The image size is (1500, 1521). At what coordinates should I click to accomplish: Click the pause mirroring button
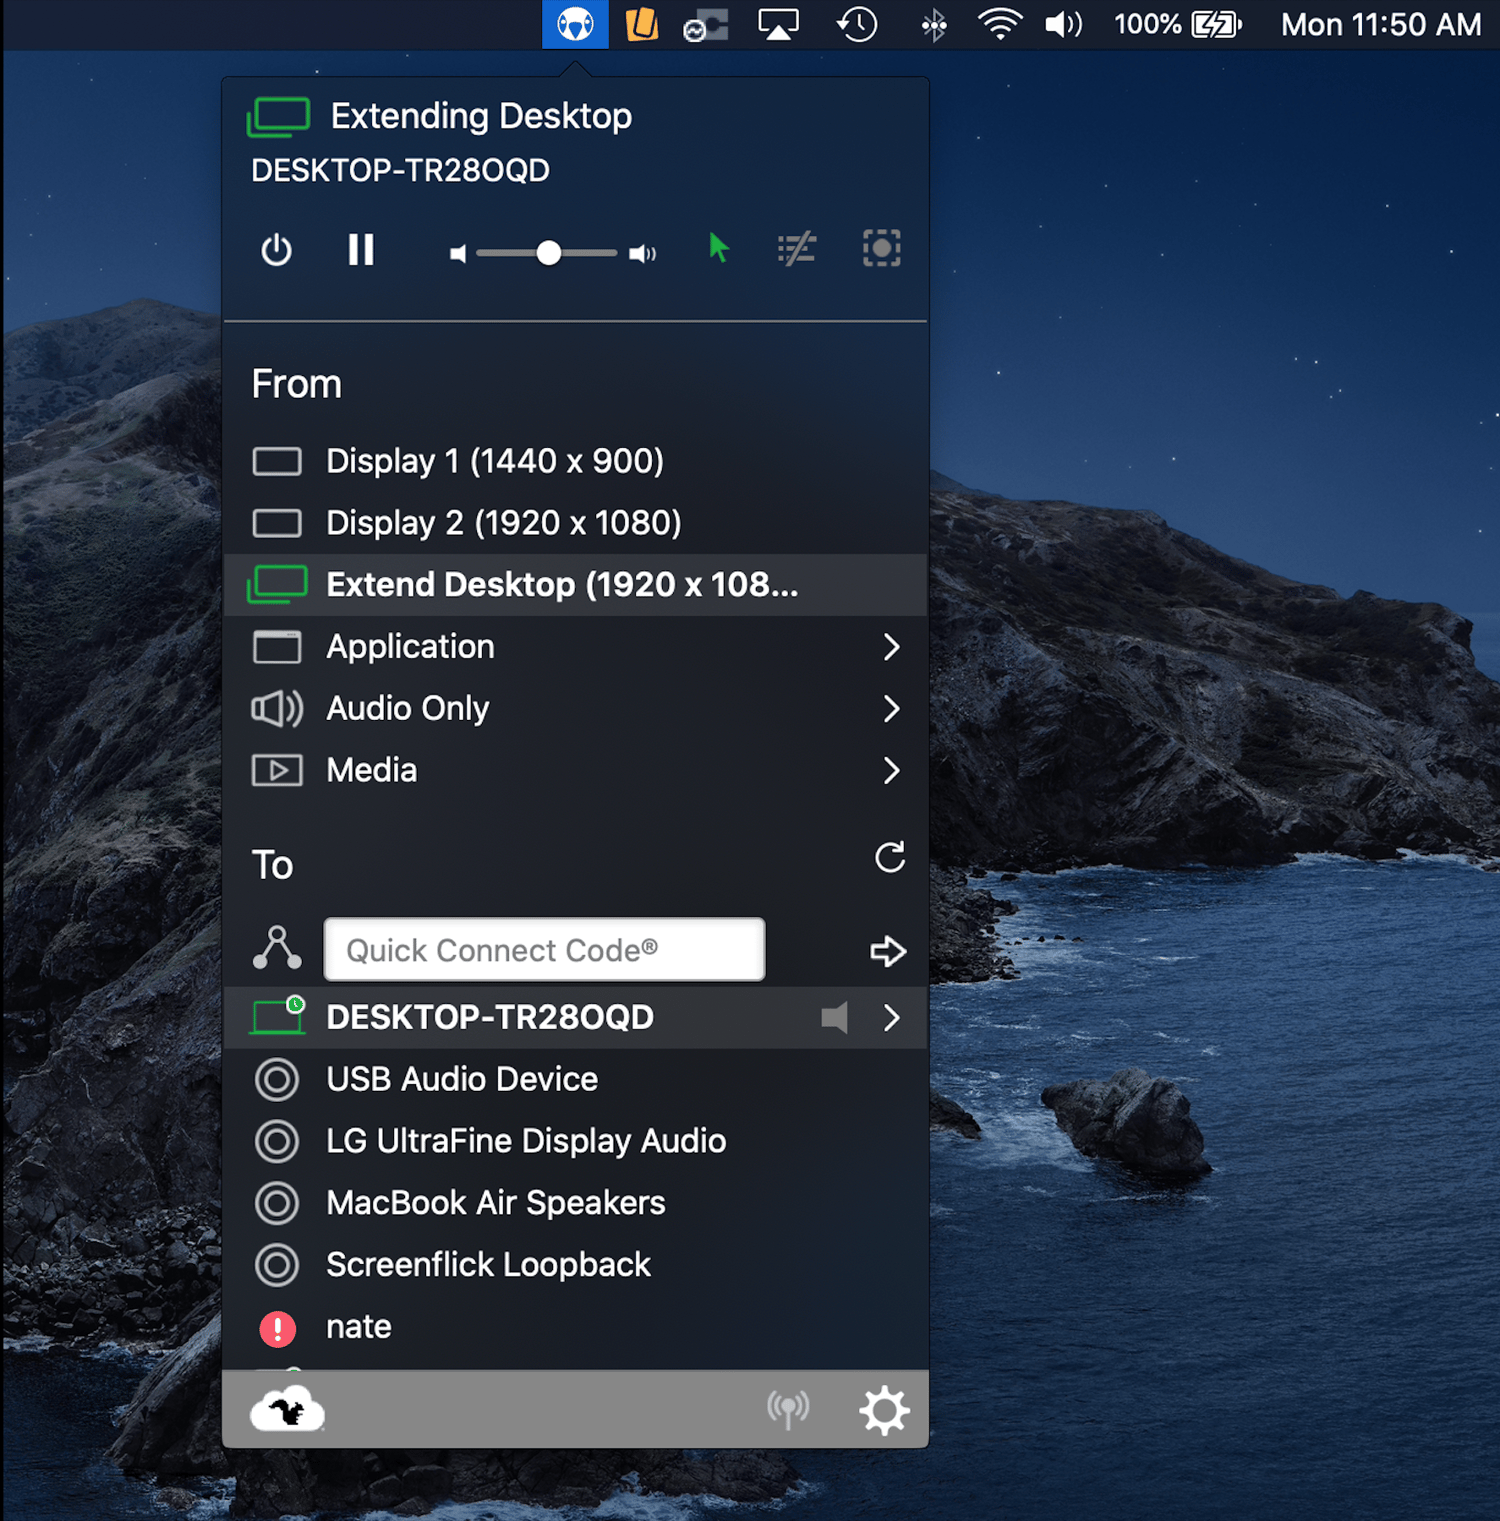click(x=361, y=251)
